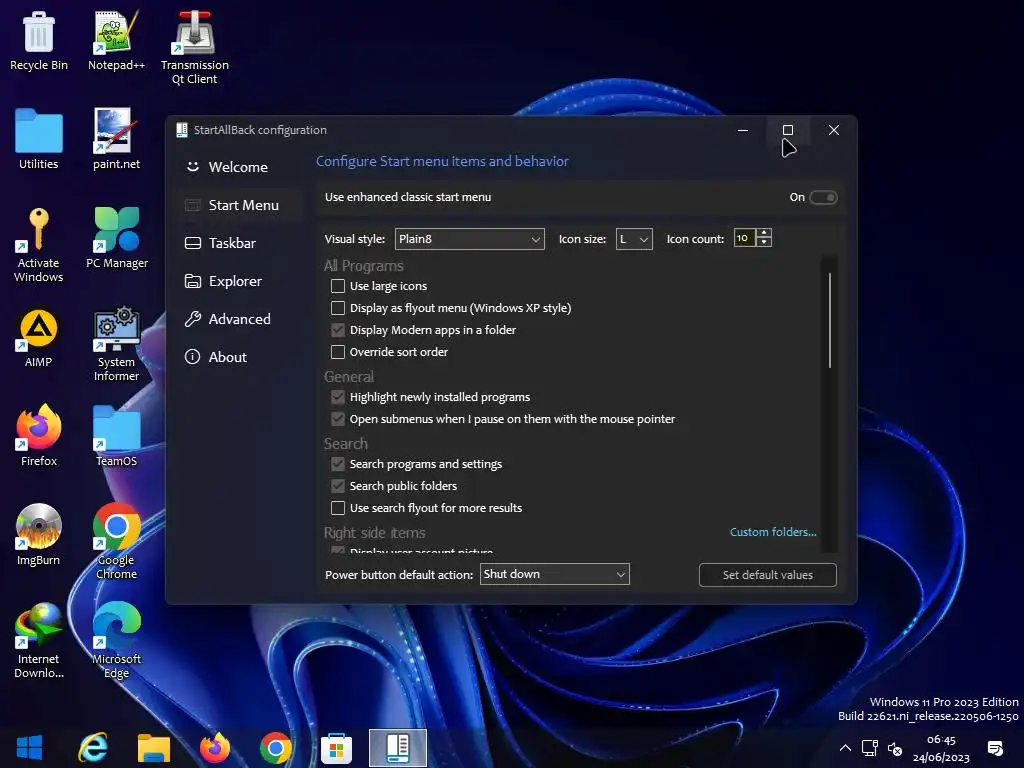Close the StartAllBack configuration window
Image resolution: width=1024 pixels, height=768 pixels.
(x=833, y=130)
